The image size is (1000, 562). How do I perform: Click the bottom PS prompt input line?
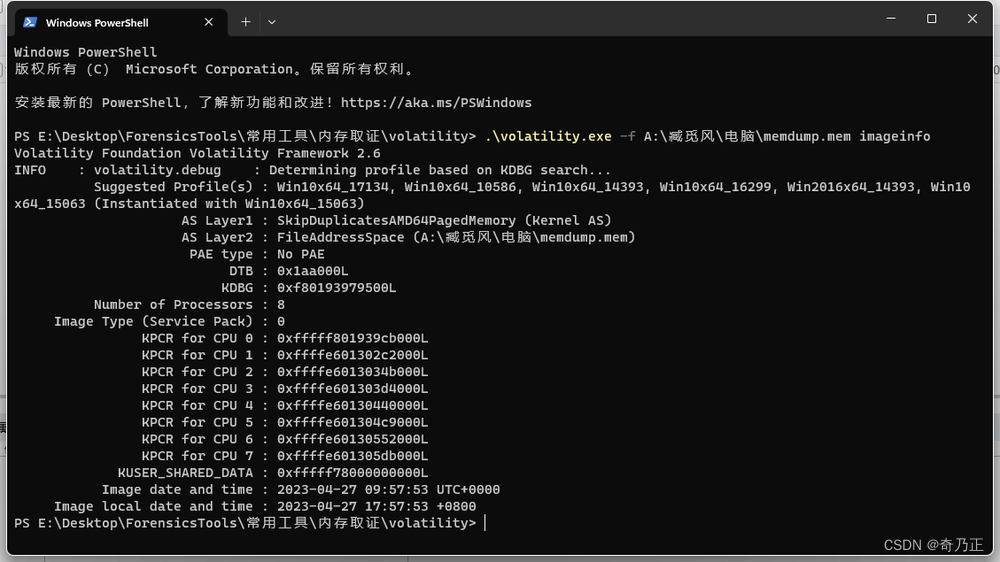click(x=250, y=523)
